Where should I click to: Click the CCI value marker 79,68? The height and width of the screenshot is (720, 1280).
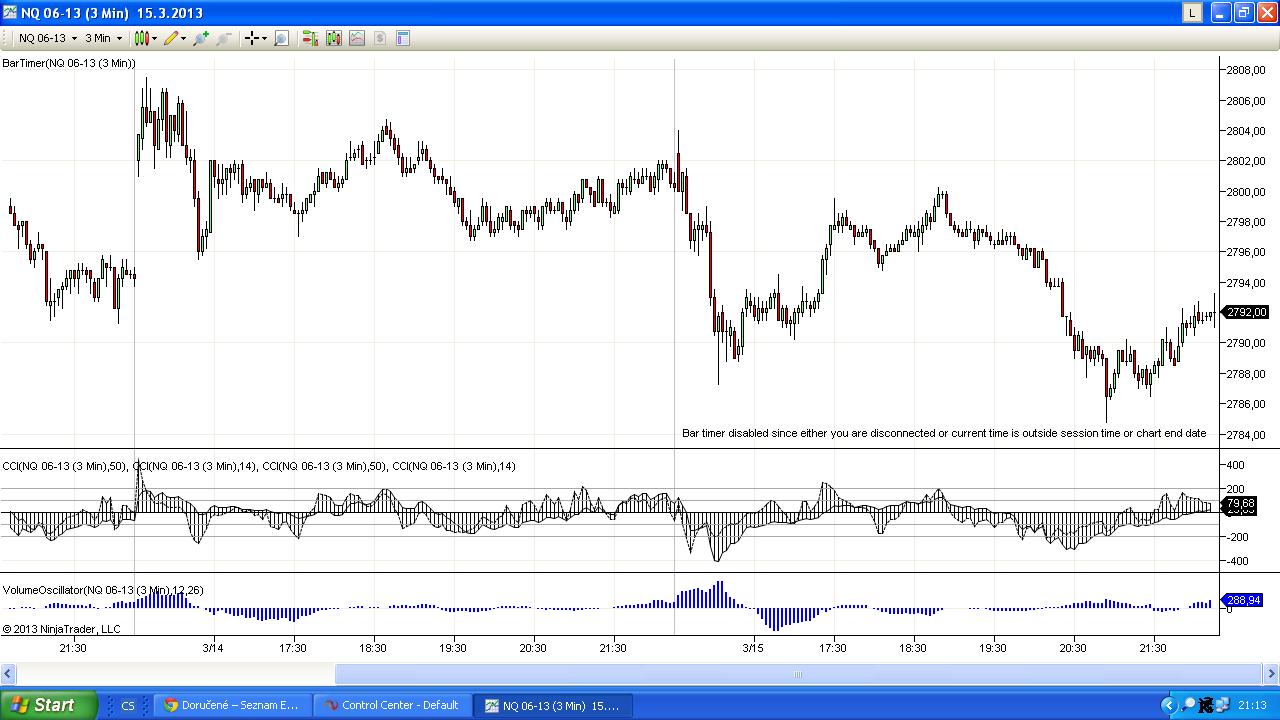click(1240, 503)
